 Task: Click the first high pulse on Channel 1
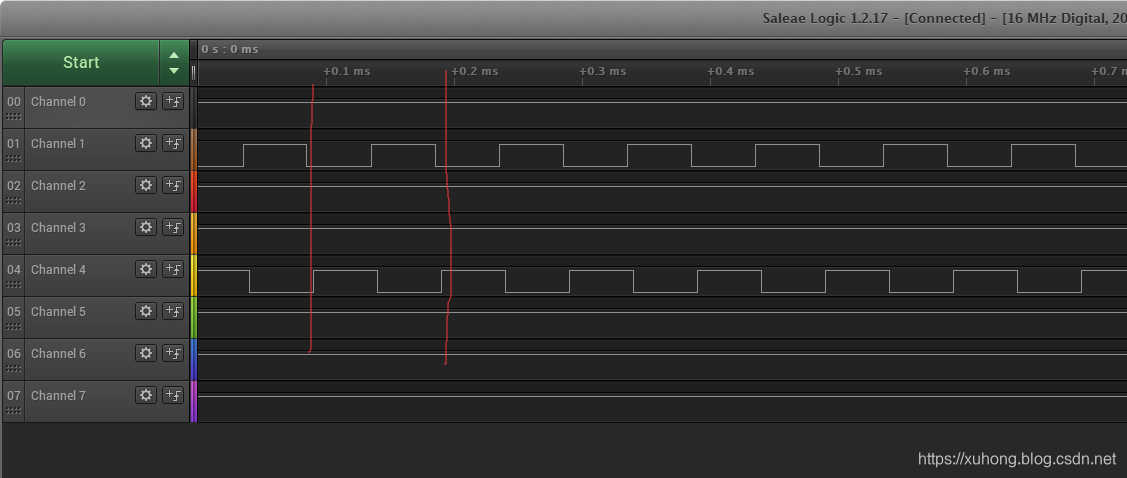pyautogui.click(x=275, y=155)
